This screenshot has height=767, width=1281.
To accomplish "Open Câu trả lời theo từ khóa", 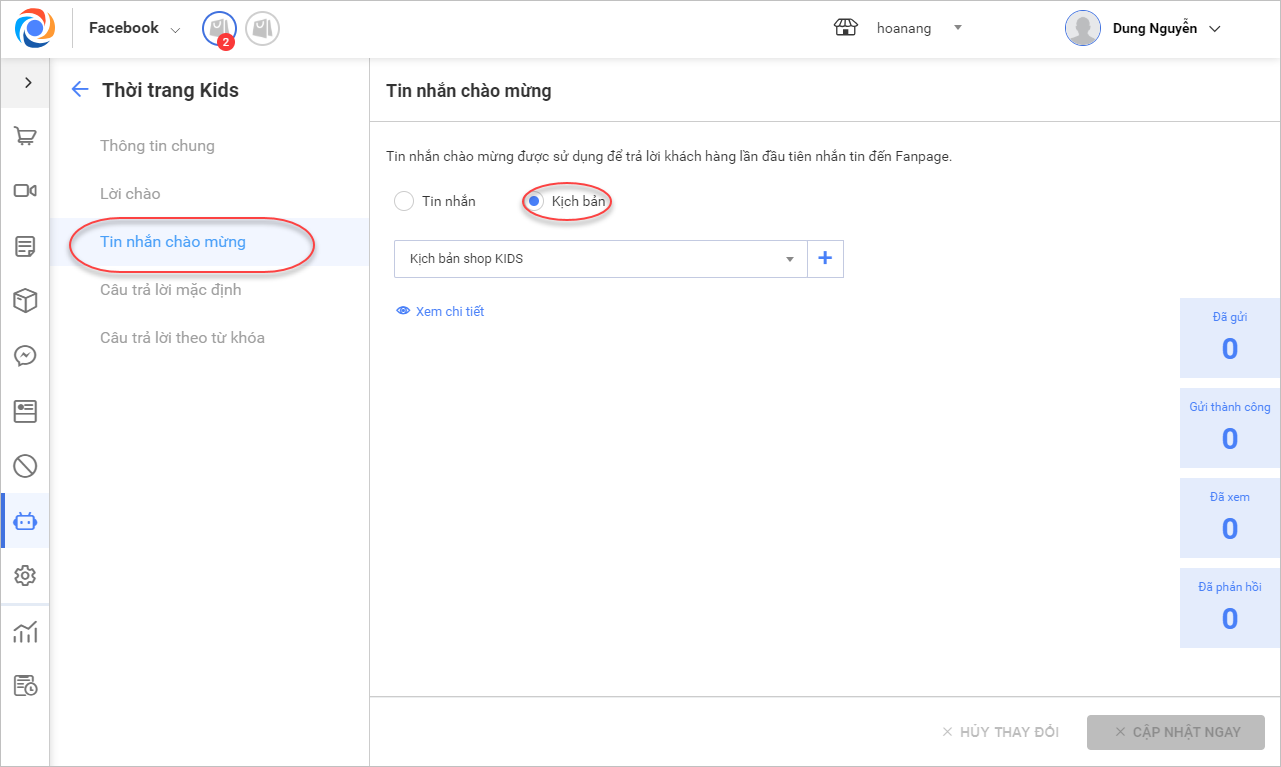I will 182,338.
